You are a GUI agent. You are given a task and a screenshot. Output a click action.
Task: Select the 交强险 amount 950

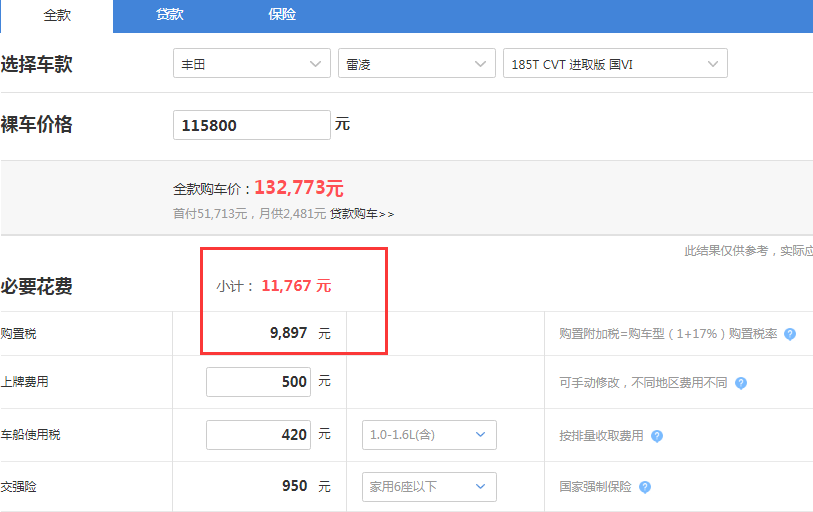tap(295, 486)
